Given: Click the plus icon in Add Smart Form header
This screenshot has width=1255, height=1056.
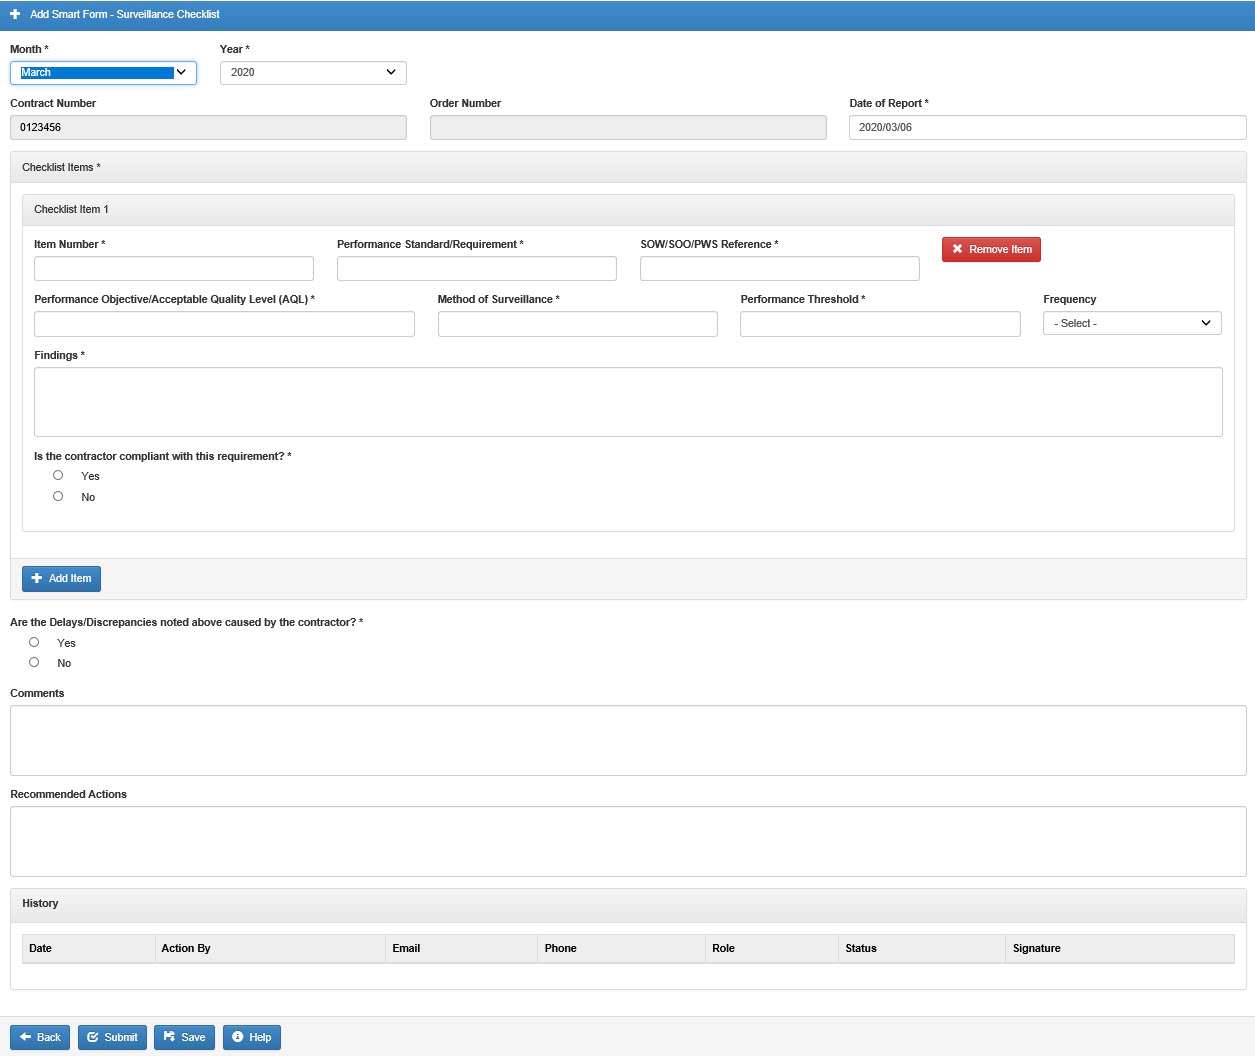Looking at the screenshot, I should pyautogui.click(x=14, y=15).
